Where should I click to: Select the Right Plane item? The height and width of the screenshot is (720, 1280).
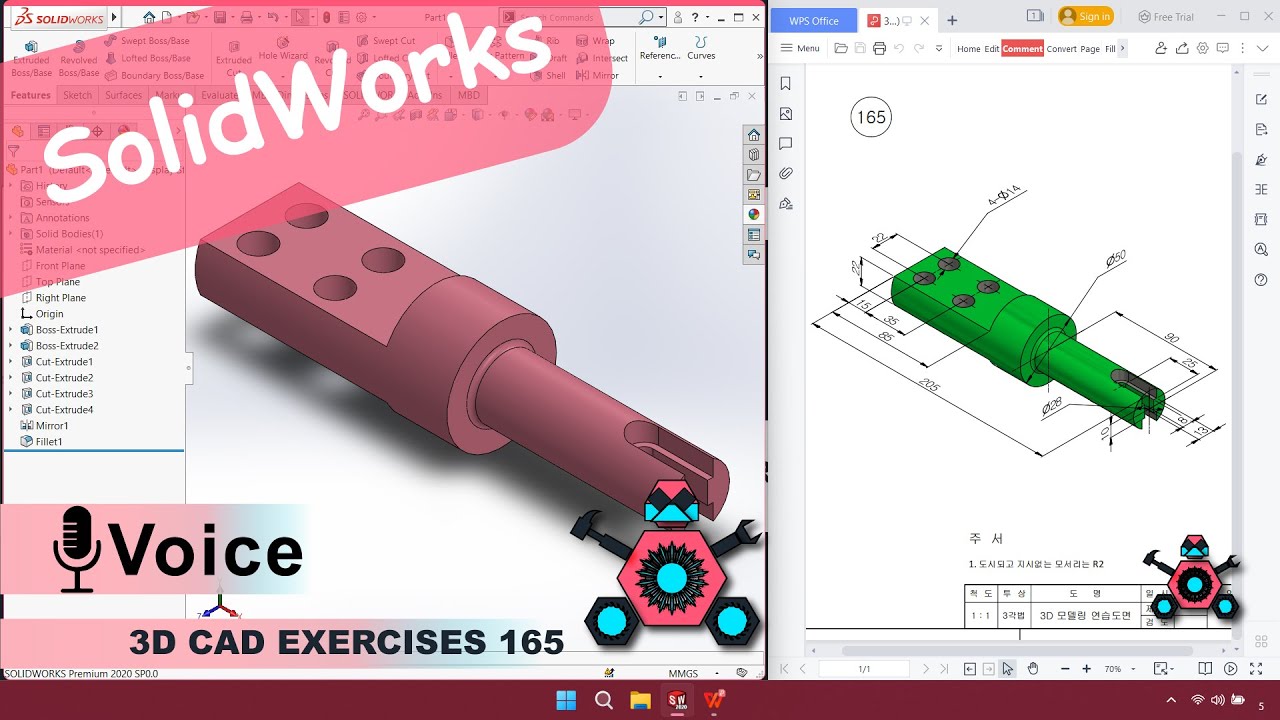coord(53,297)
